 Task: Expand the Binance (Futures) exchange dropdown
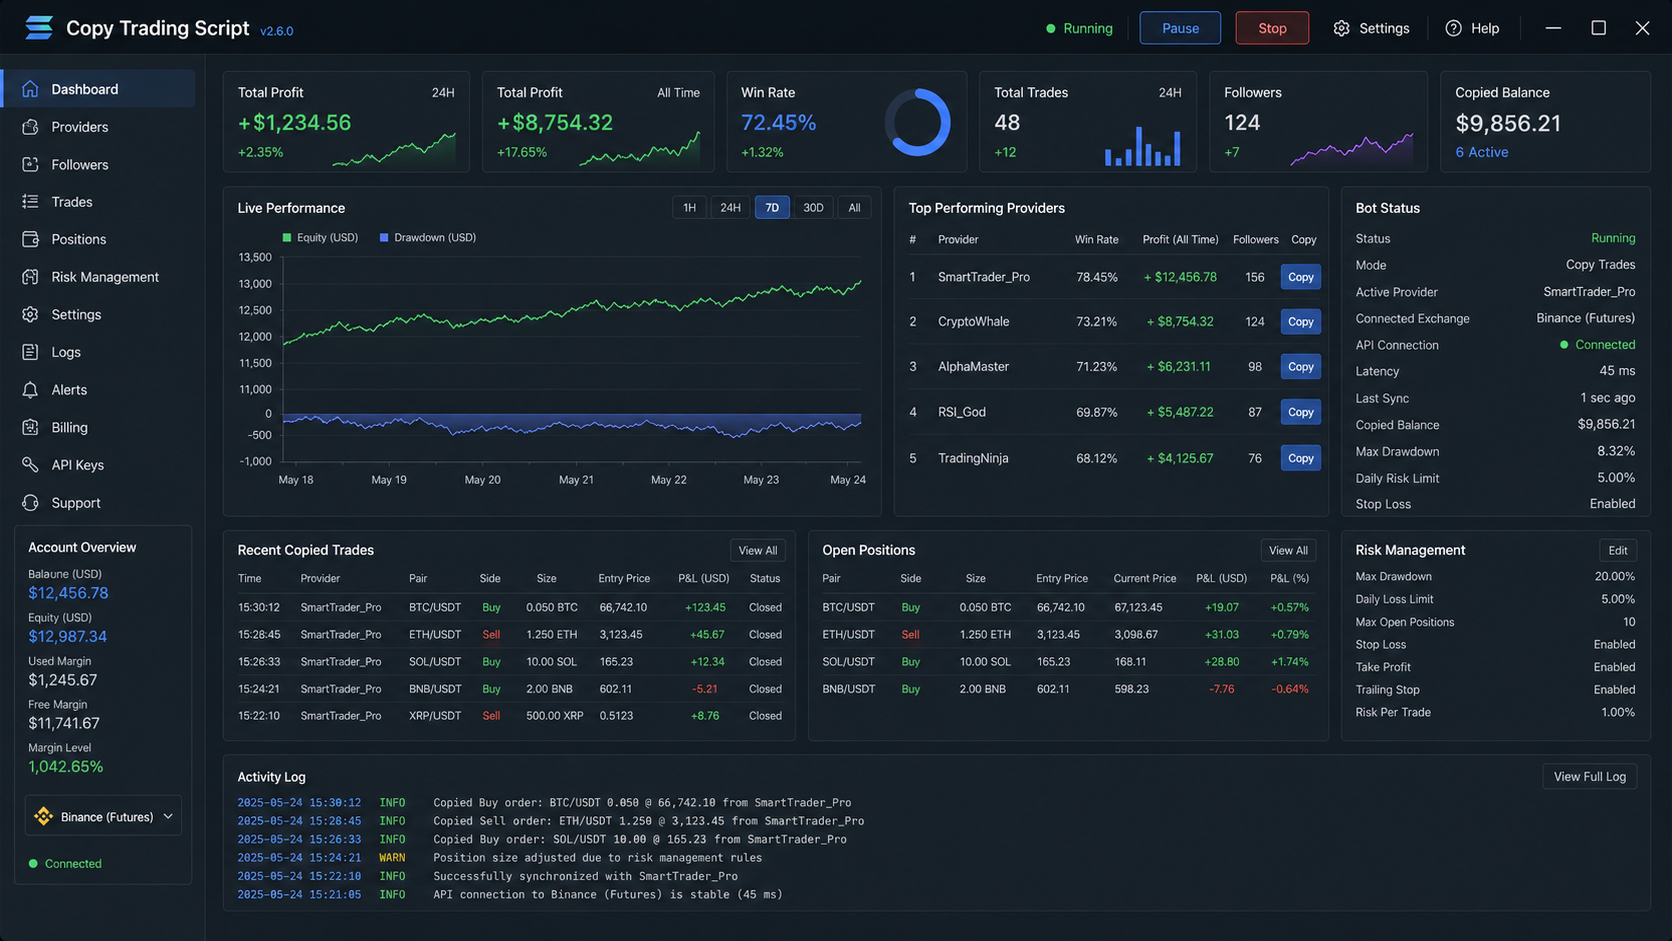(x=103, y=817)
